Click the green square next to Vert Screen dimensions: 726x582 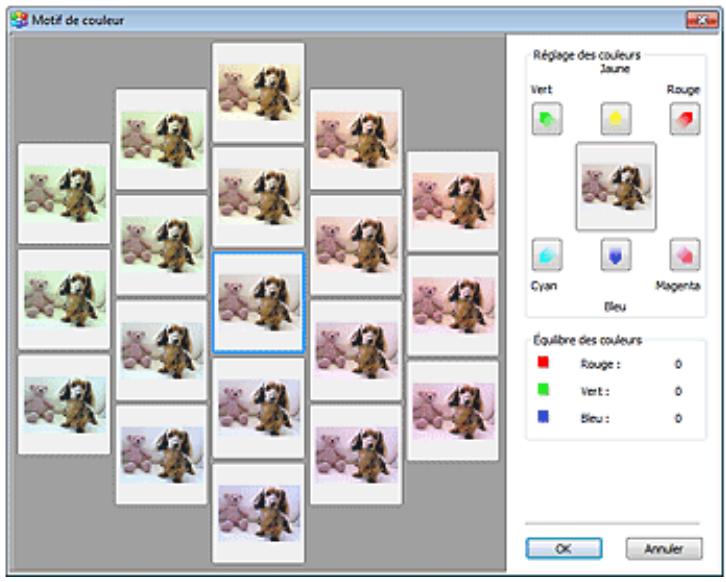tap(543, 390)
